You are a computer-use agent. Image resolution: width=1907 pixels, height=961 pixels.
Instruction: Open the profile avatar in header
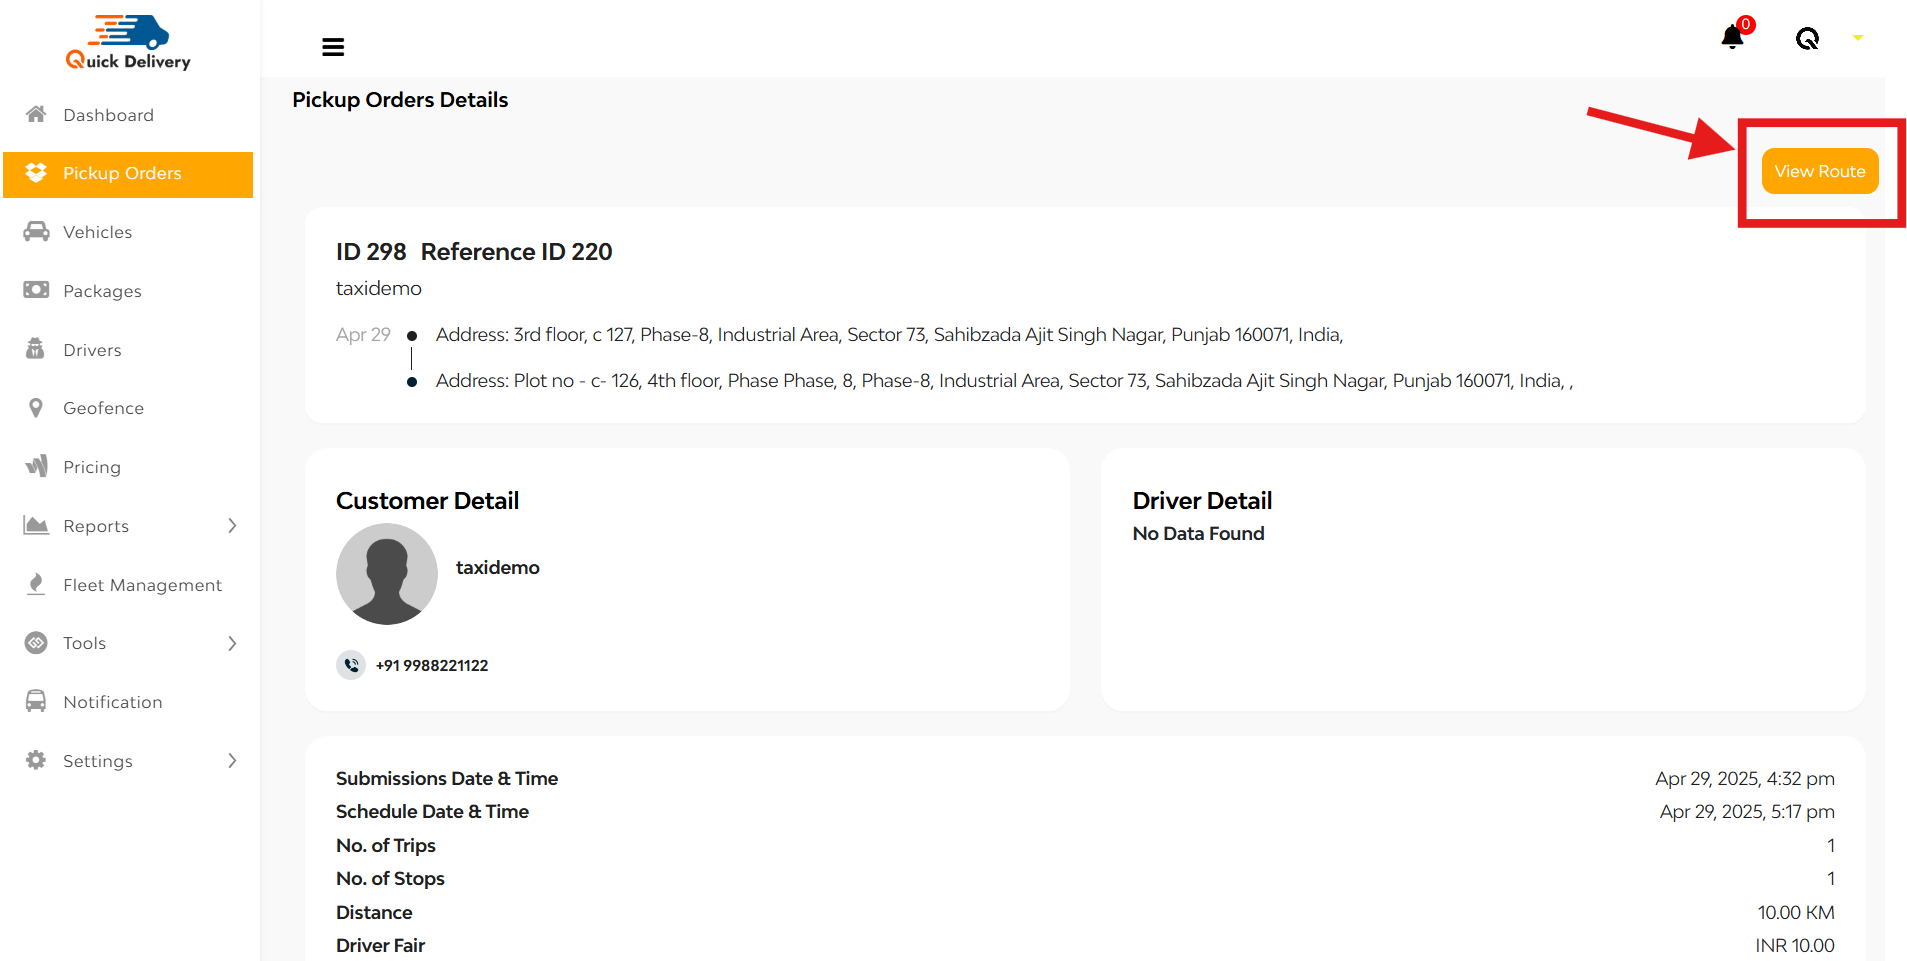1807,39
